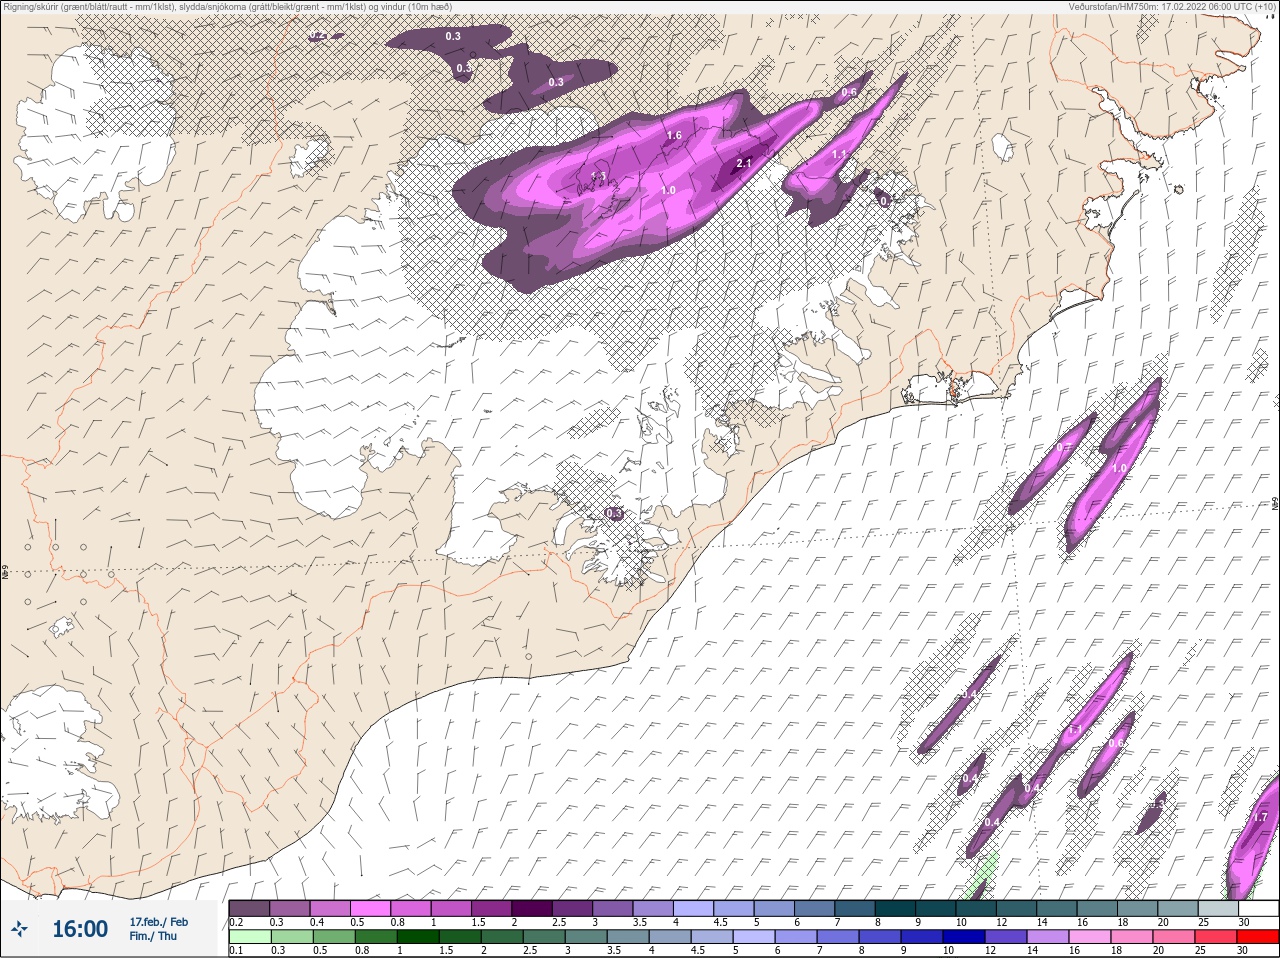Screen dimensions: 1280x958
Task: Select the 'Fim./ Thu' weekday text
Action: pos(152,936)
